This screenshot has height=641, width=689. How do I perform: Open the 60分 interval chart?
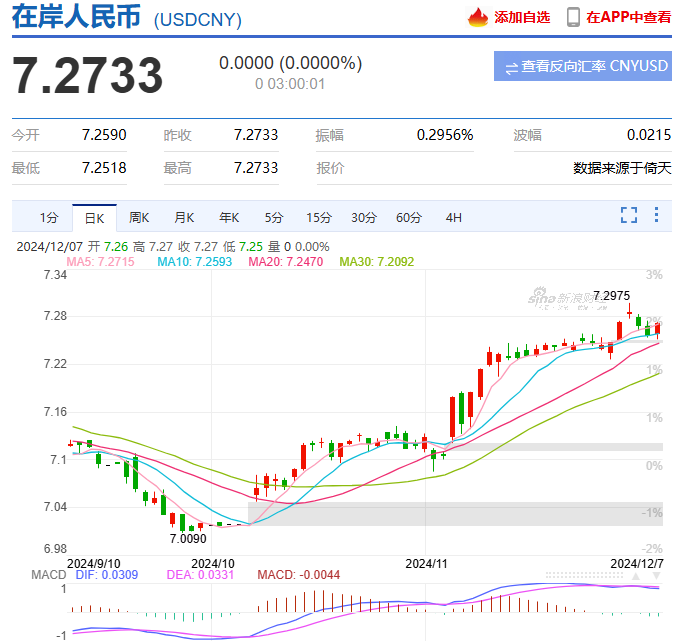tap(409, 217)
